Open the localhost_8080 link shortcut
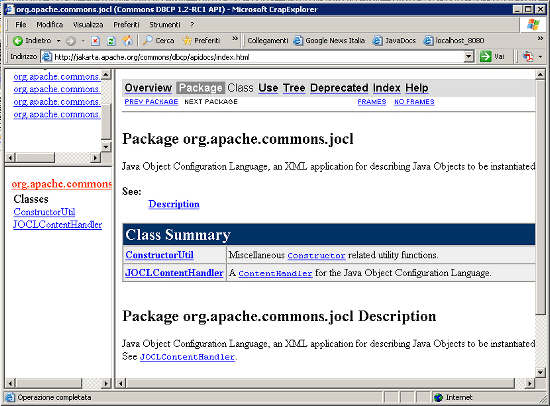Image resolution: width=550 pixels, height=406 pixels. [x=454, y=41]
